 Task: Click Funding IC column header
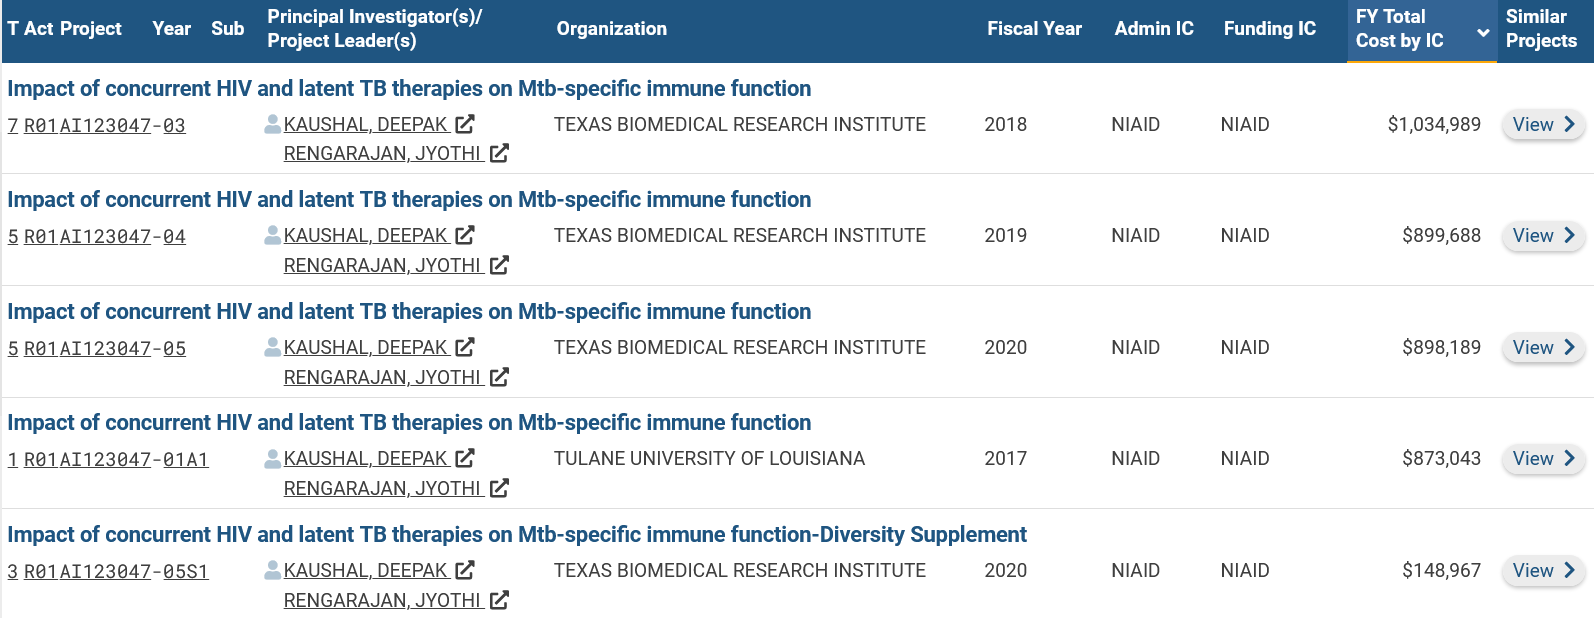[x=1270, y=29]
